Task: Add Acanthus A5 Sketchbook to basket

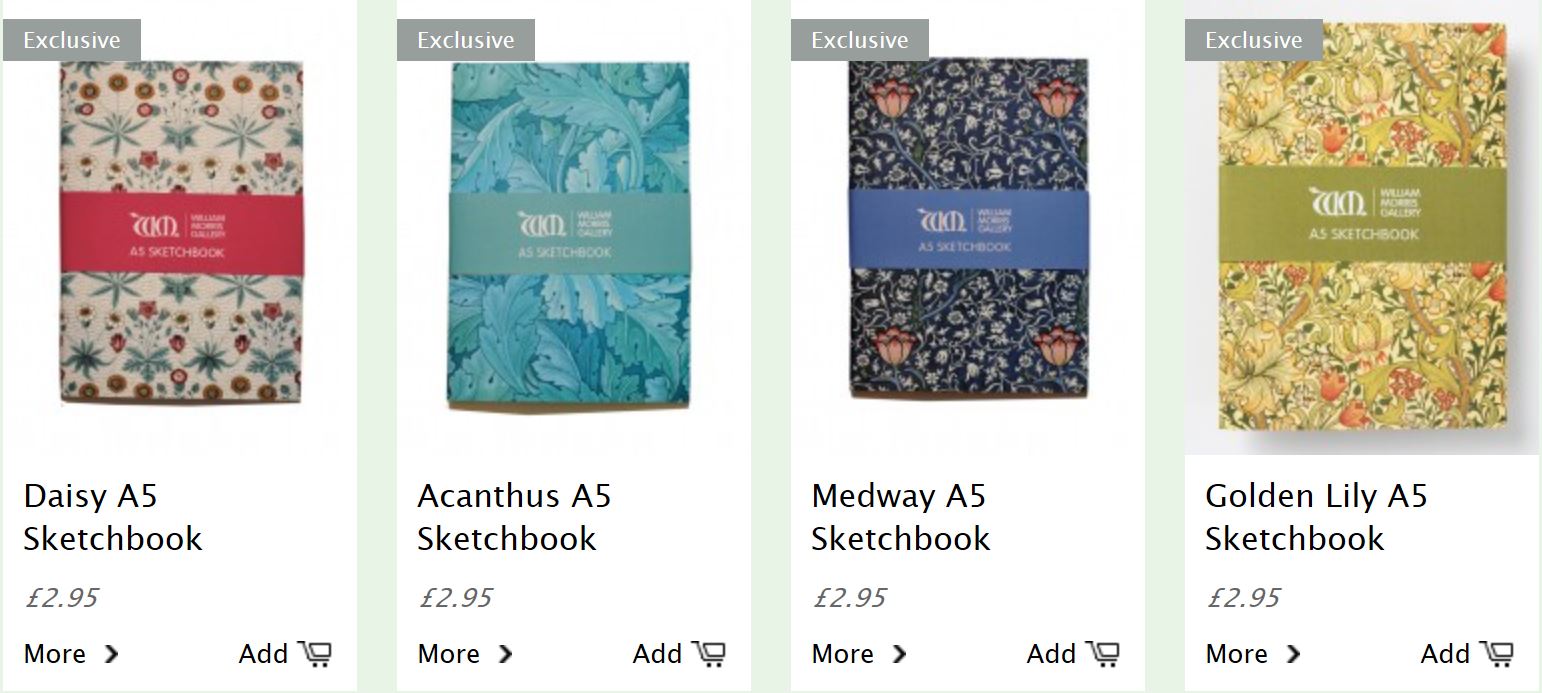Action: (679, 653)
